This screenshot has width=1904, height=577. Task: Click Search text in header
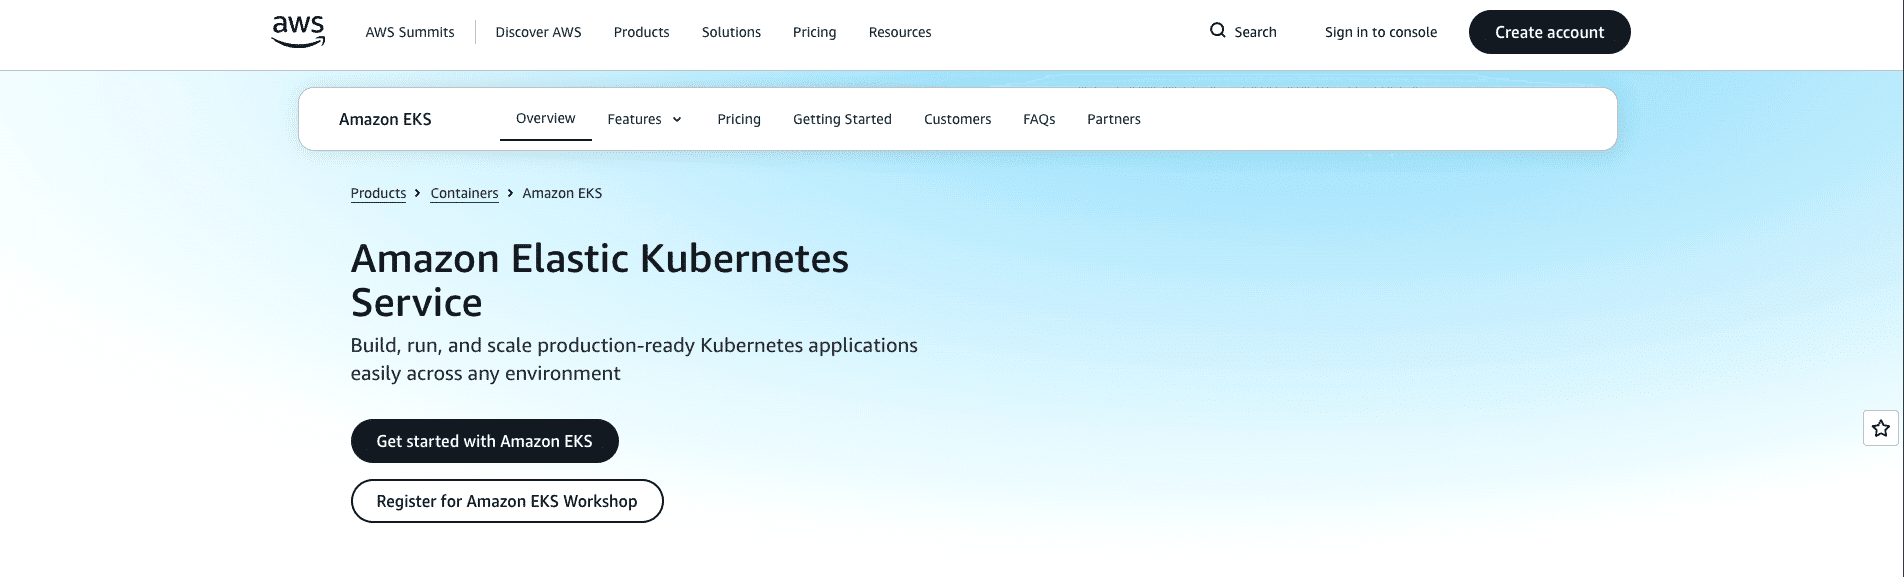(1255, 32)
